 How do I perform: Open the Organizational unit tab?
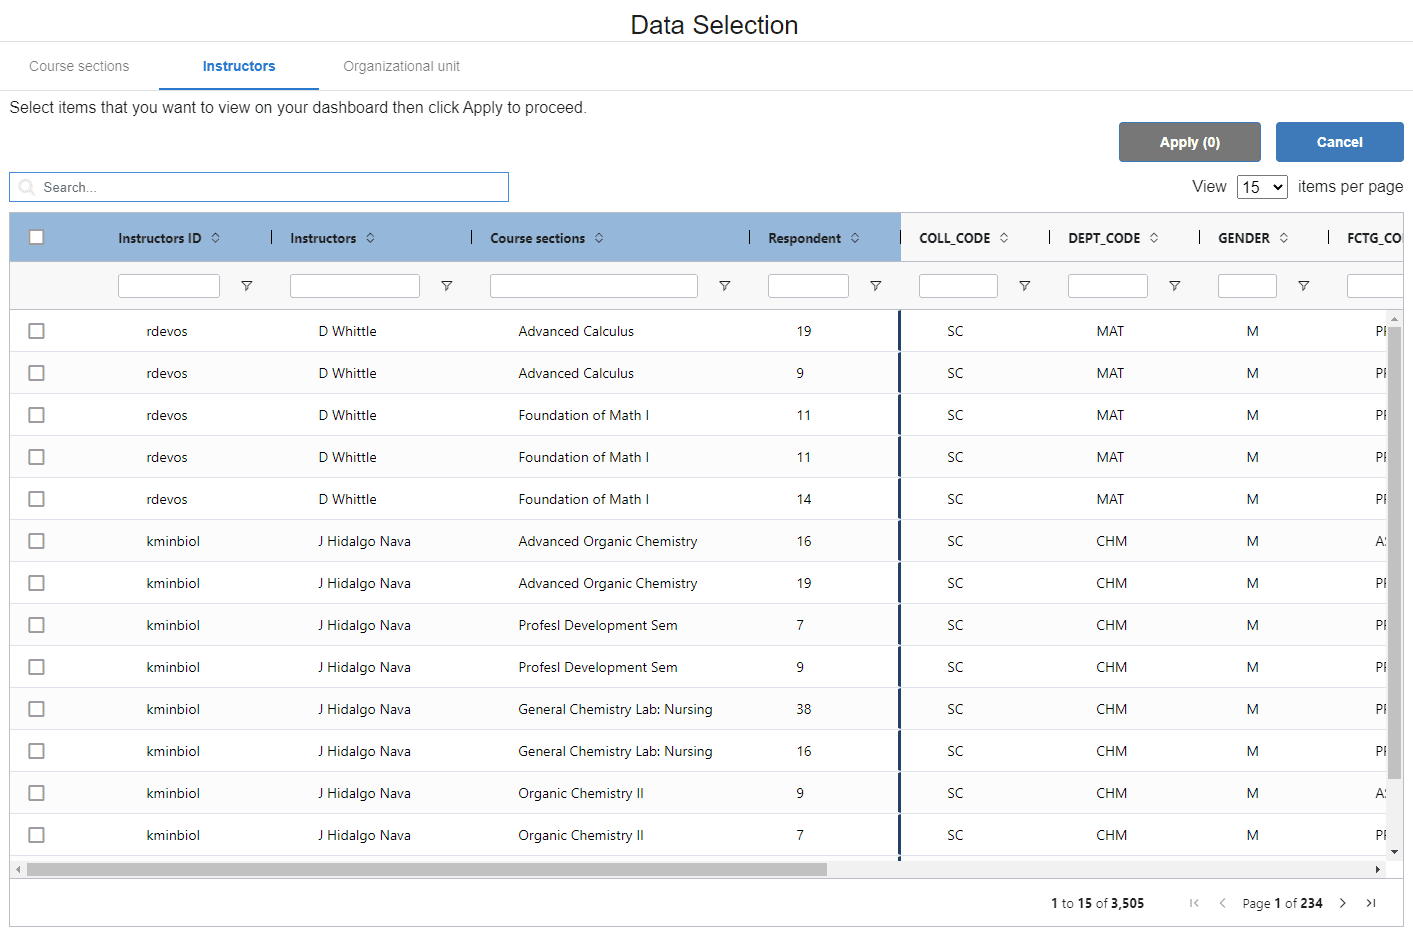click(x=401, y=66)
